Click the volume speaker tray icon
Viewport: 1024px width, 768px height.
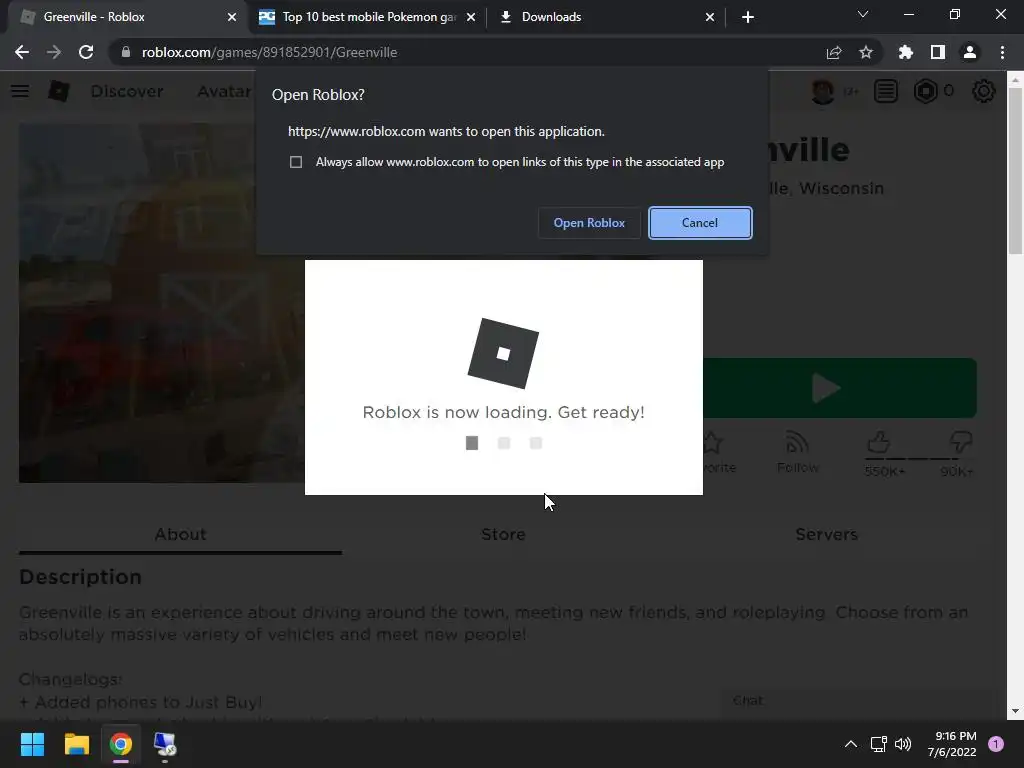click(x=903, y=744)
